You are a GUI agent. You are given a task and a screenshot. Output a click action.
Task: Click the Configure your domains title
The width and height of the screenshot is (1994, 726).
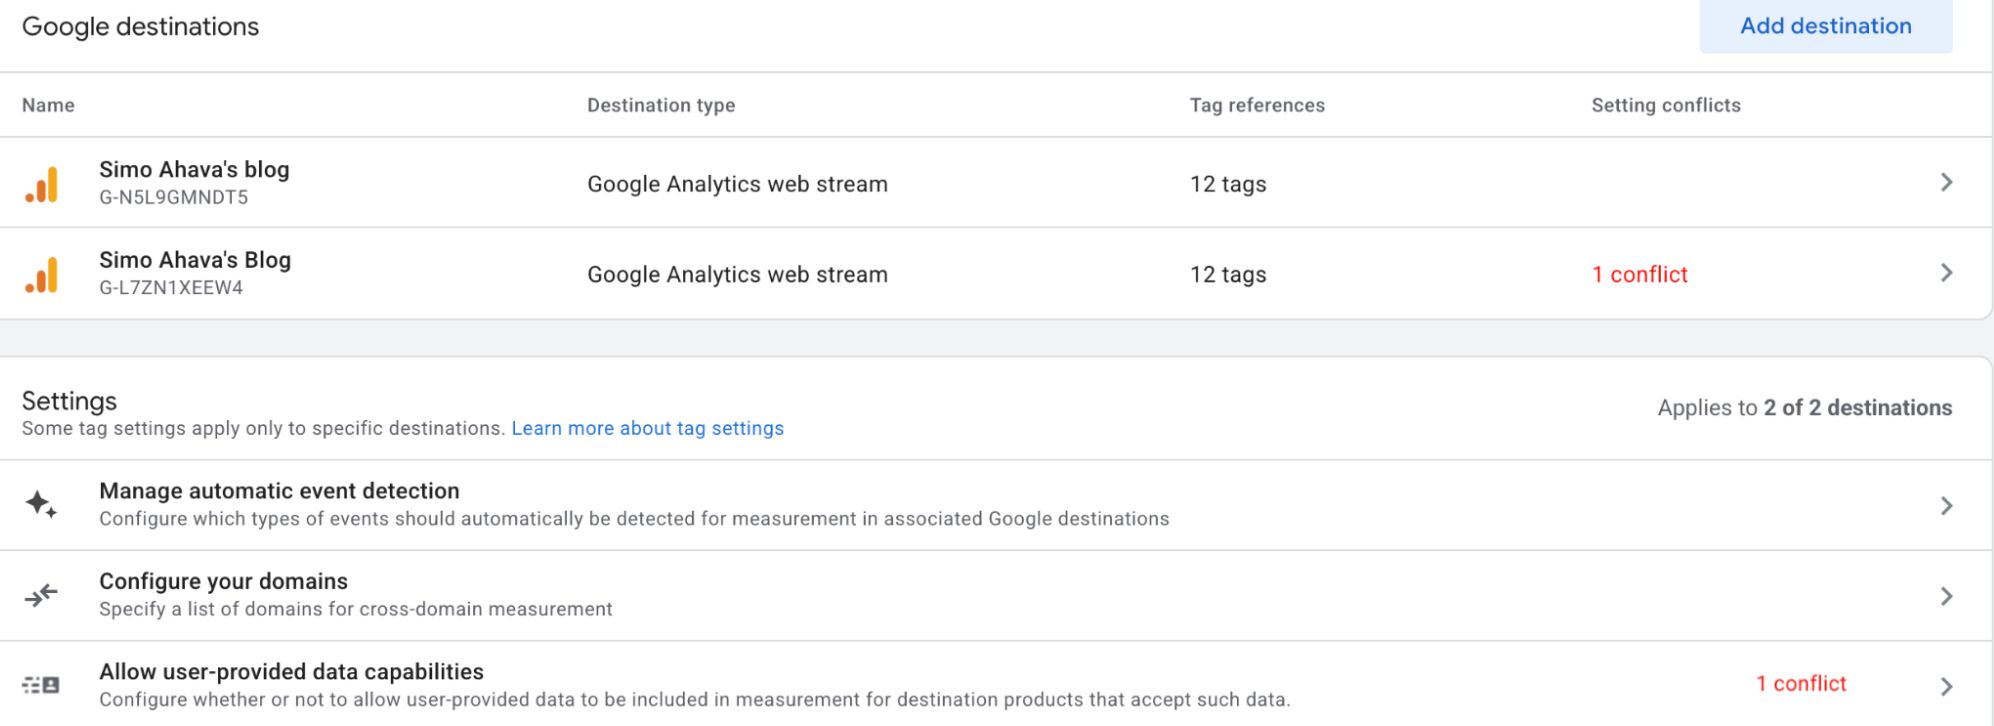223,581
